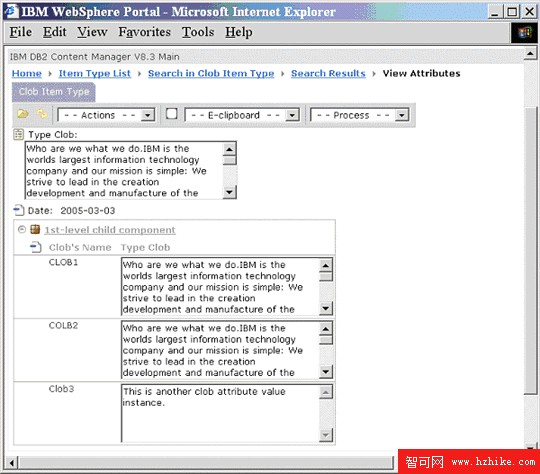Open the File menu
The height and width of the screenshot is (474, 540).
click(x=21, y=32)
